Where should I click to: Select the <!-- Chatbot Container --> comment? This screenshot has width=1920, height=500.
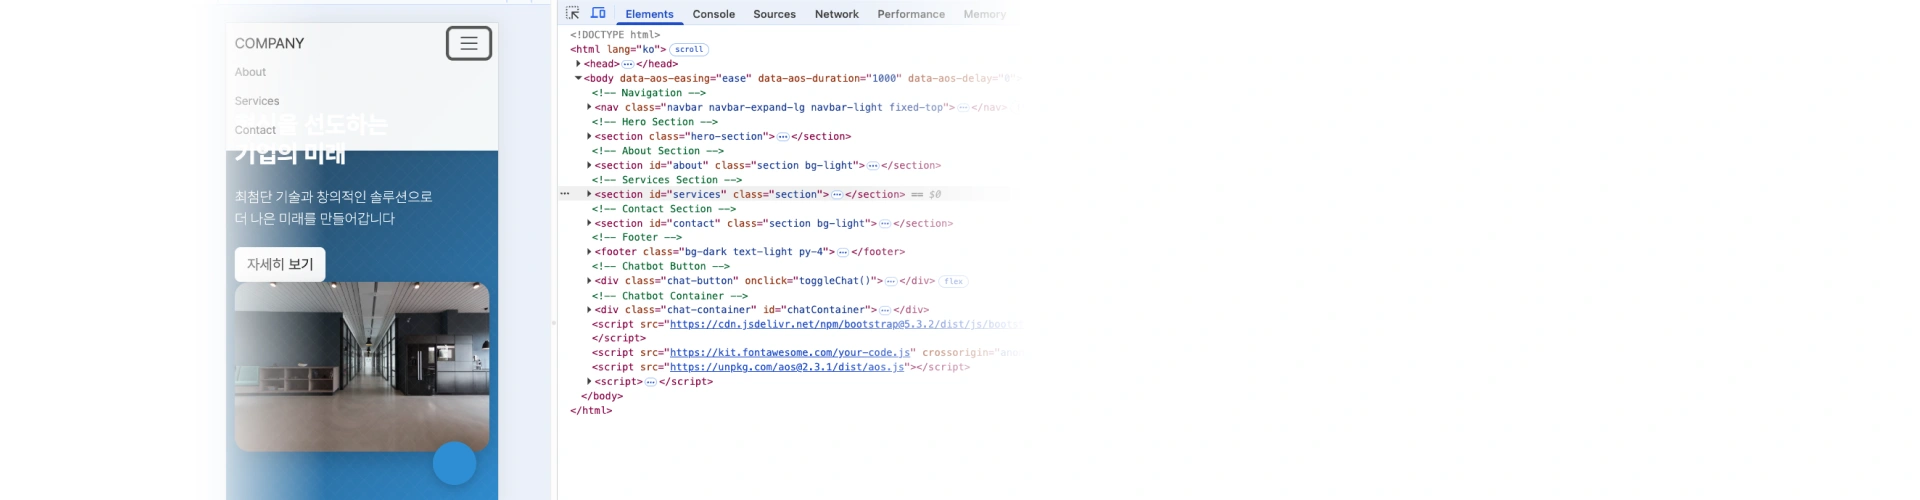point(669,296)
